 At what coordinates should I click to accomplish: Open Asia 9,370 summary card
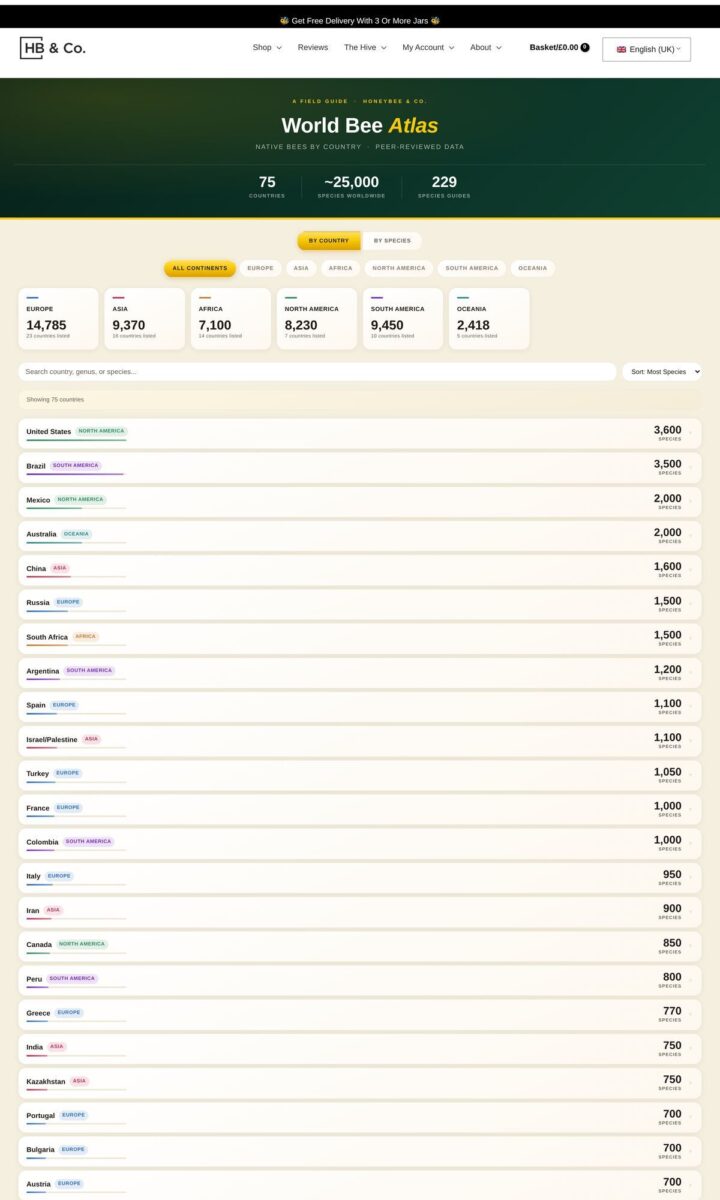[144, 319]
